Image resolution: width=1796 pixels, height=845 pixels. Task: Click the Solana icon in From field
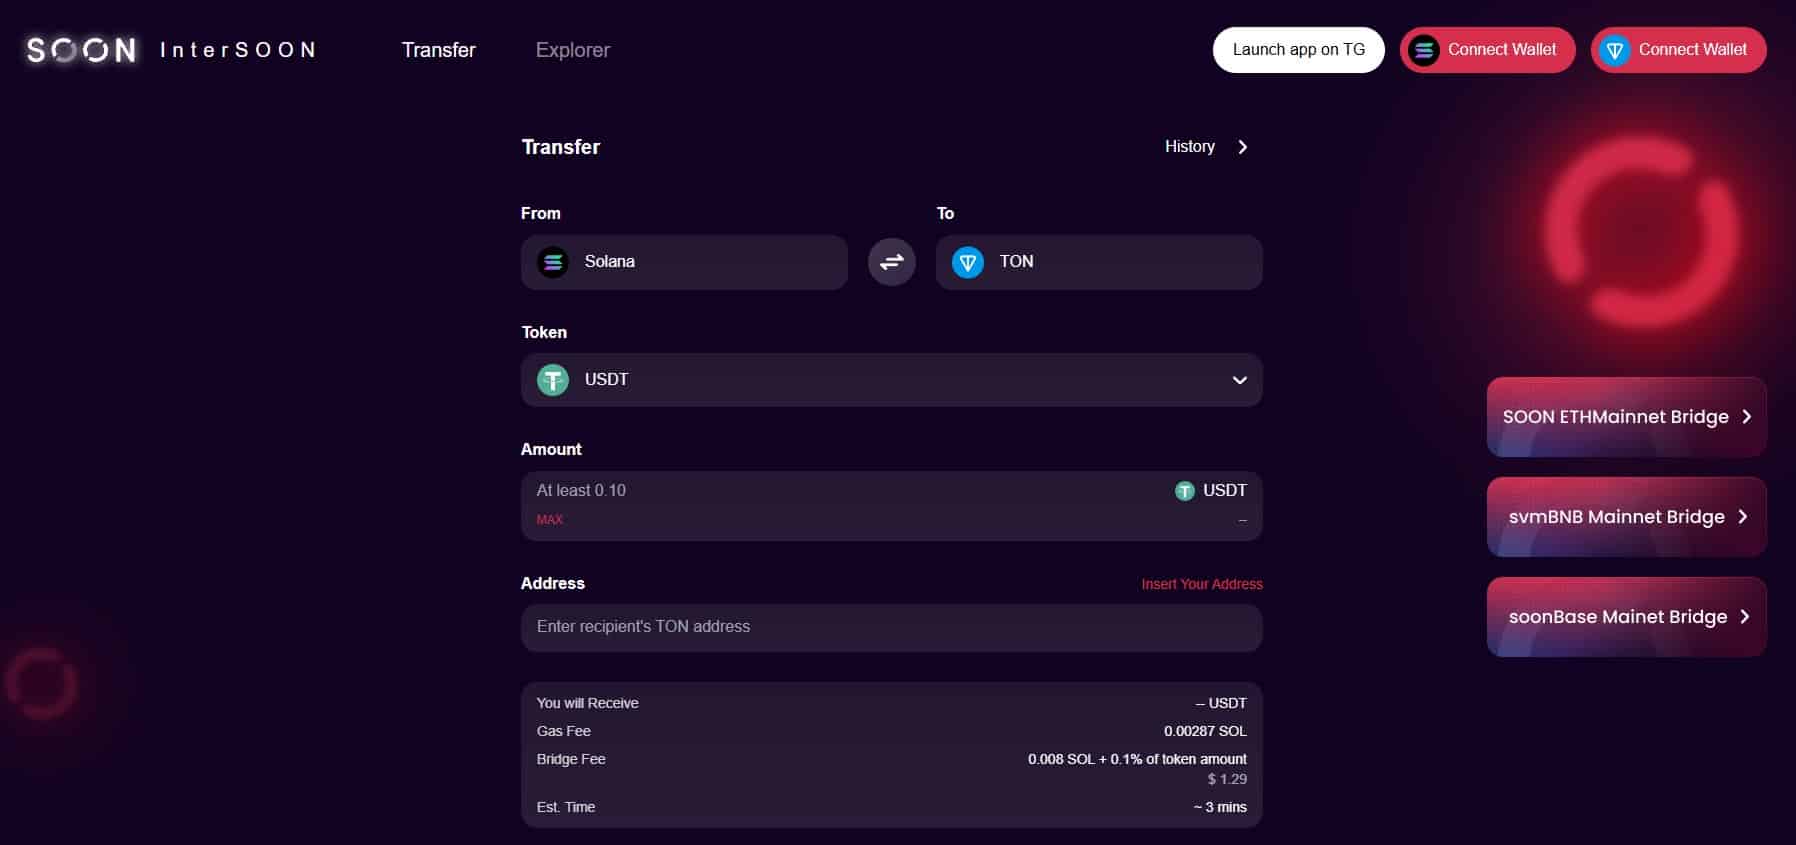[553, 262]
